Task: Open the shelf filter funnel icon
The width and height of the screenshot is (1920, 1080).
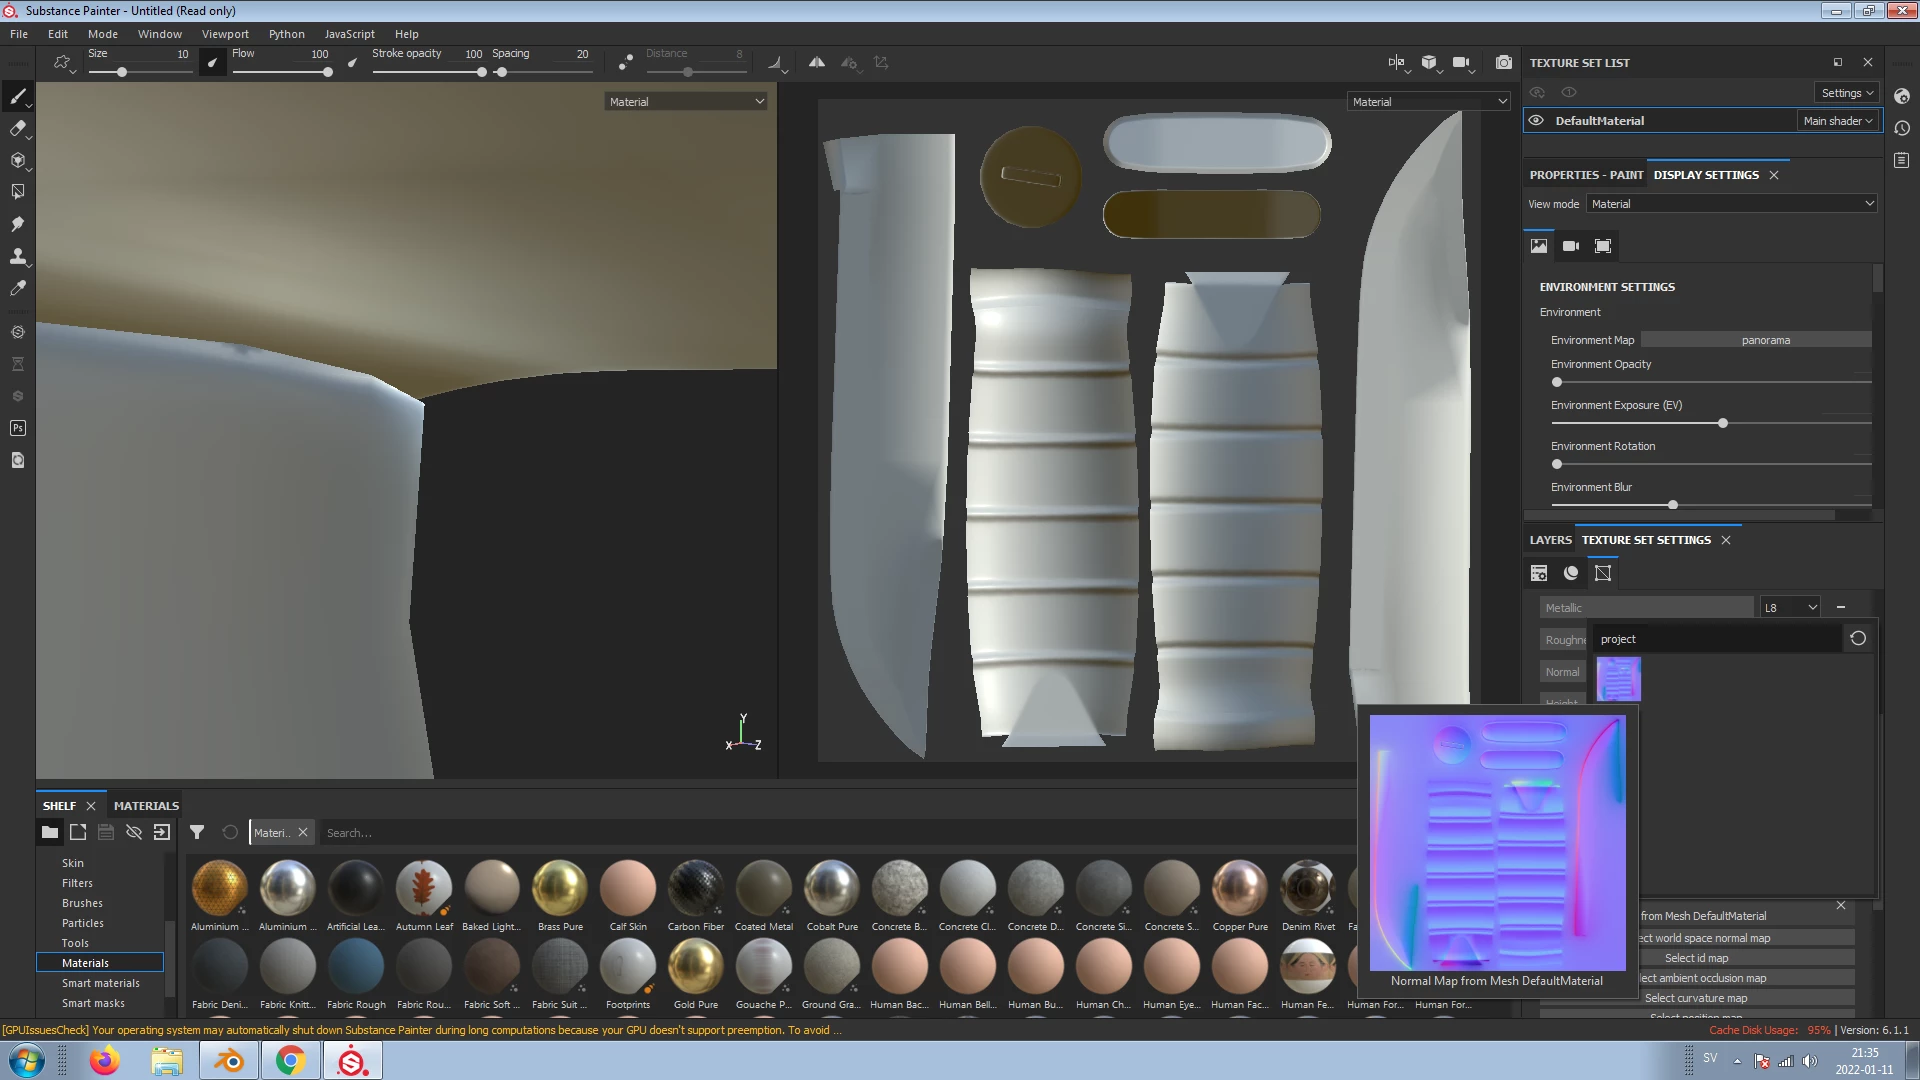Action: (197, 832)
